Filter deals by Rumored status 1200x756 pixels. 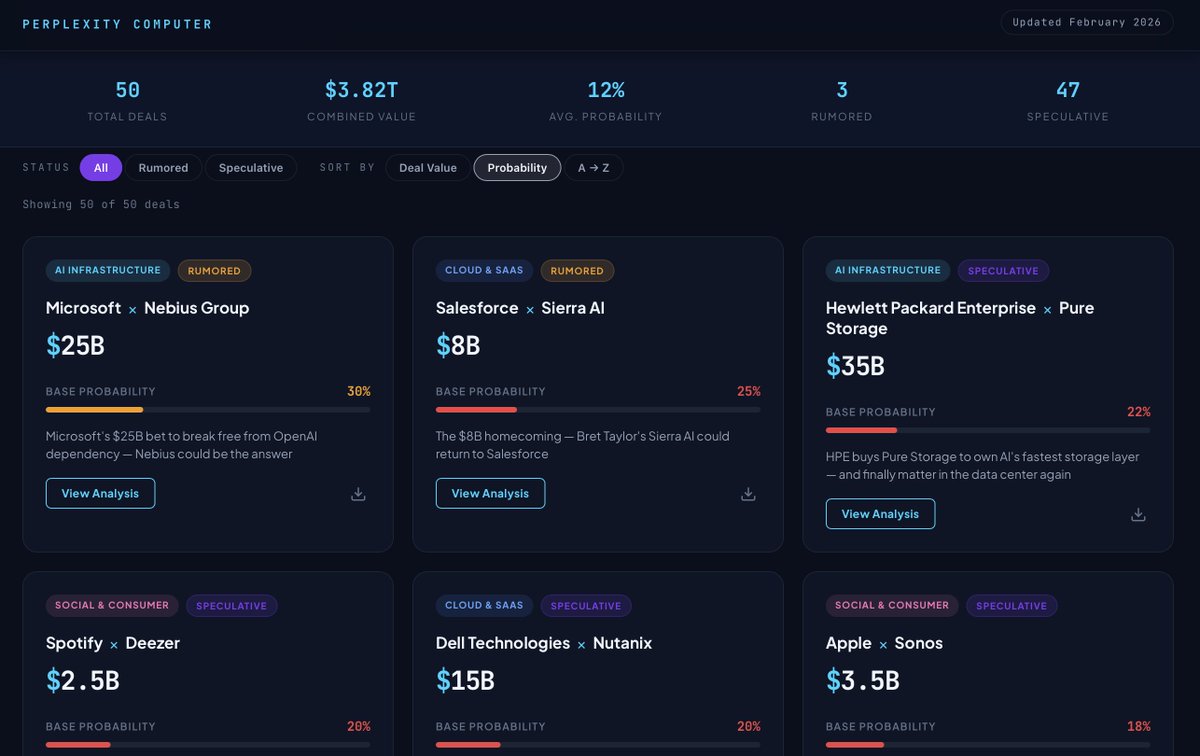click(x=163, y=168)
